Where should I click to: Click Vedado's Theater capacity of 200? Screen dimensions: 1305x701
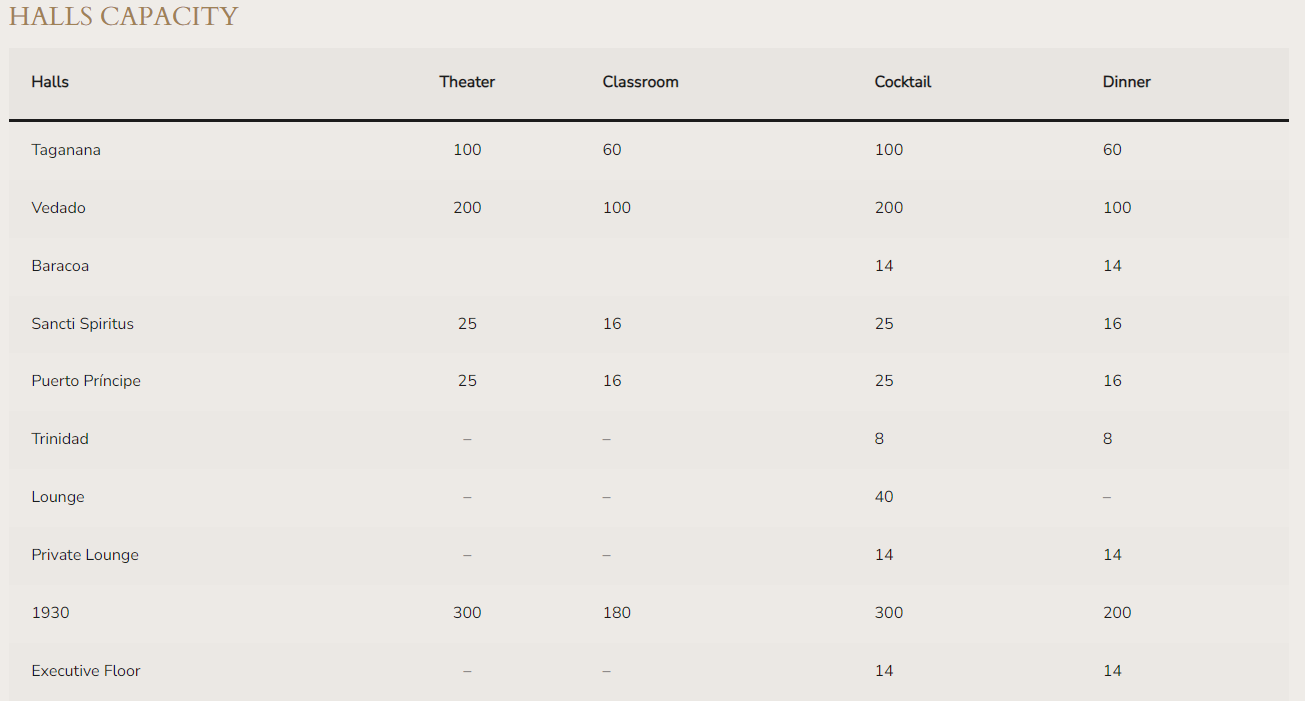(x=467, y=208)
